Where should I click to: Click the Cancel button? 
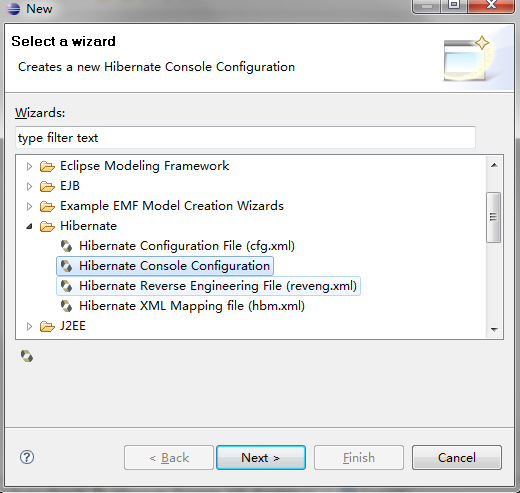[x=457, y=457]
